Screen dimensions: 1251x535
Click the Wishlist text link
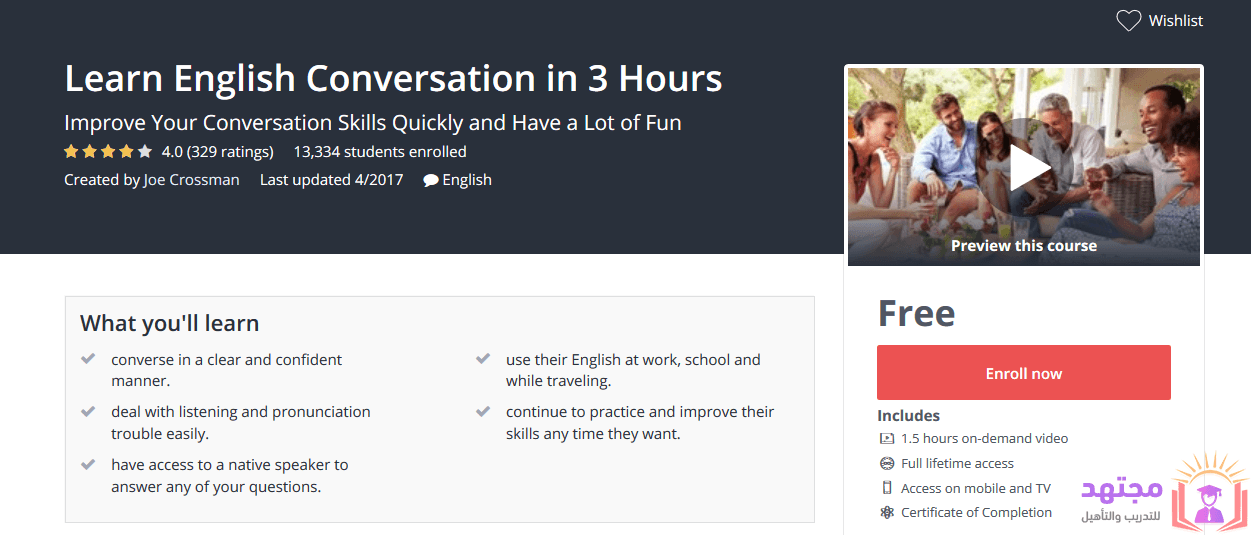point(1176,21)
